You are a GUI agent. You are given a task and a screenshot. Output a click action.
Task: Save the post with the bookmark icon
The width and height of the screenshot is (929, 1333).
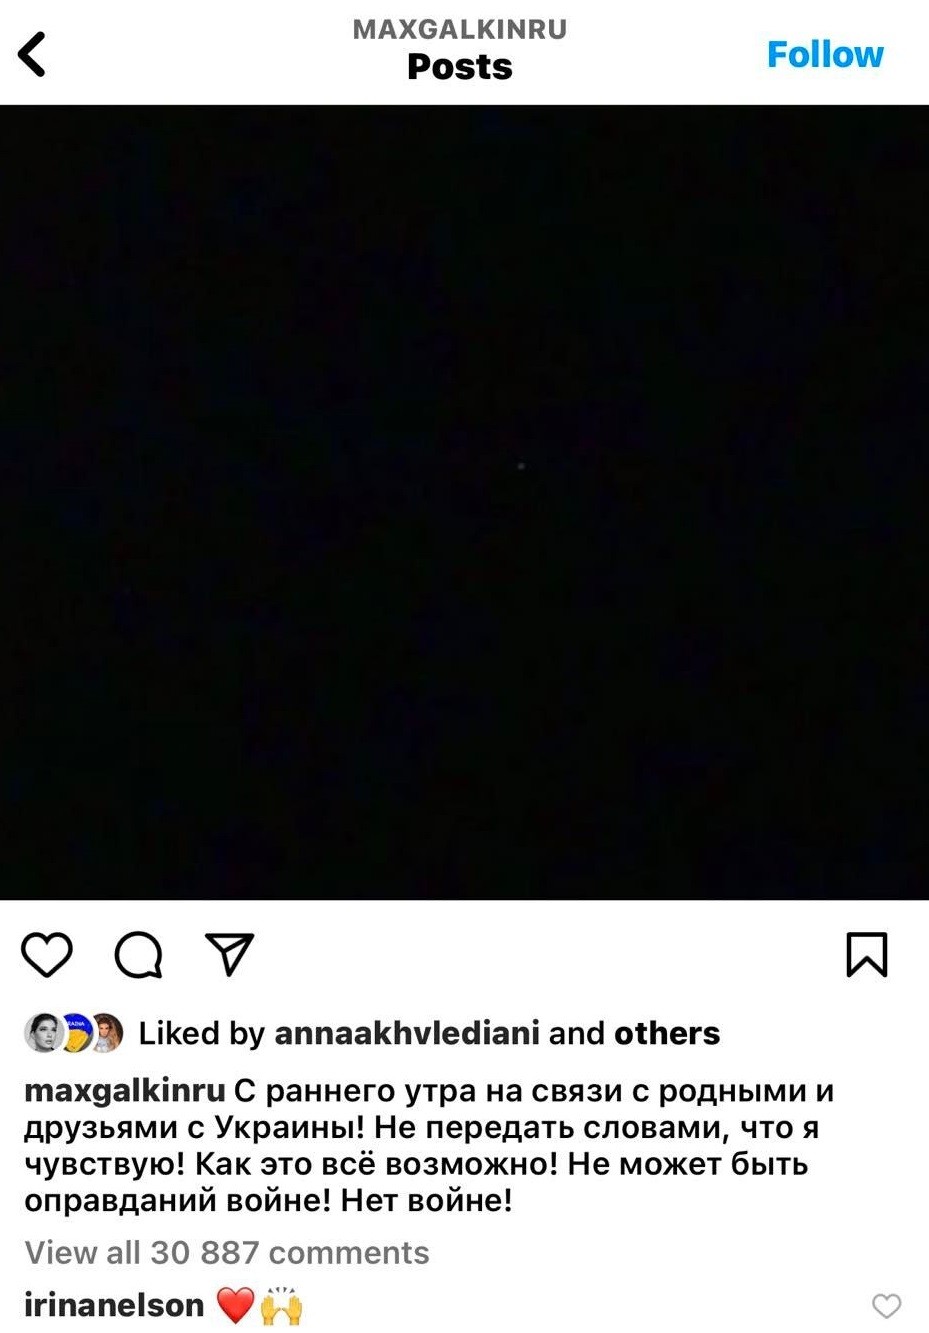point(867,954)
